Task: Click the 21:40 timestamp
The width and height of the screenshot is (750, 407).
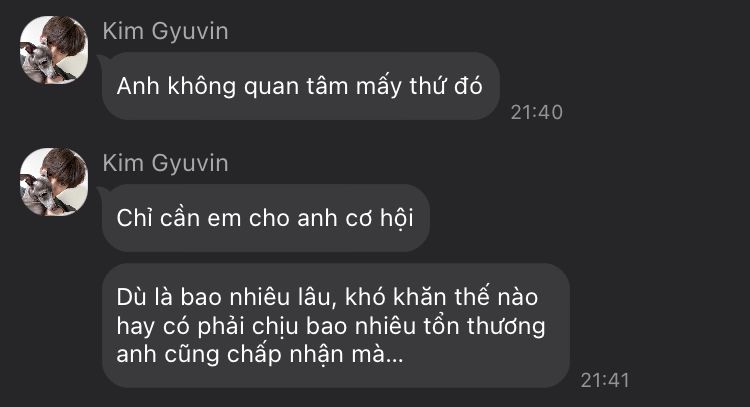Action: (537, 112)
